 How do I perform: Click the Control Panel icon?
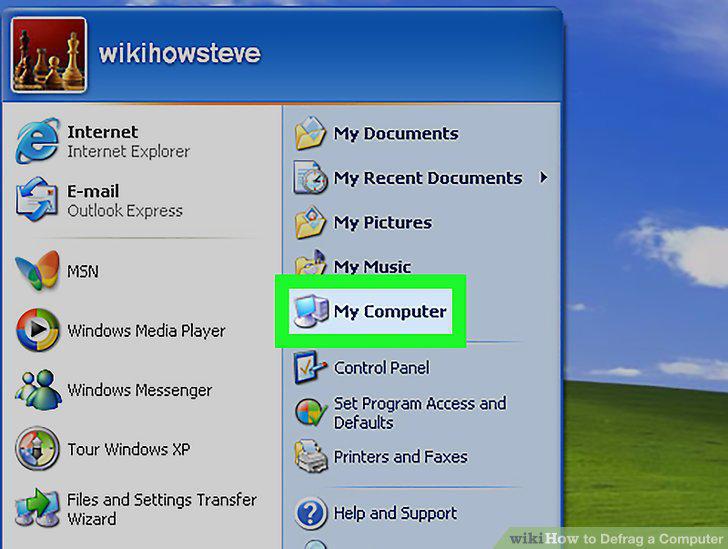click(x=310, y=367)
